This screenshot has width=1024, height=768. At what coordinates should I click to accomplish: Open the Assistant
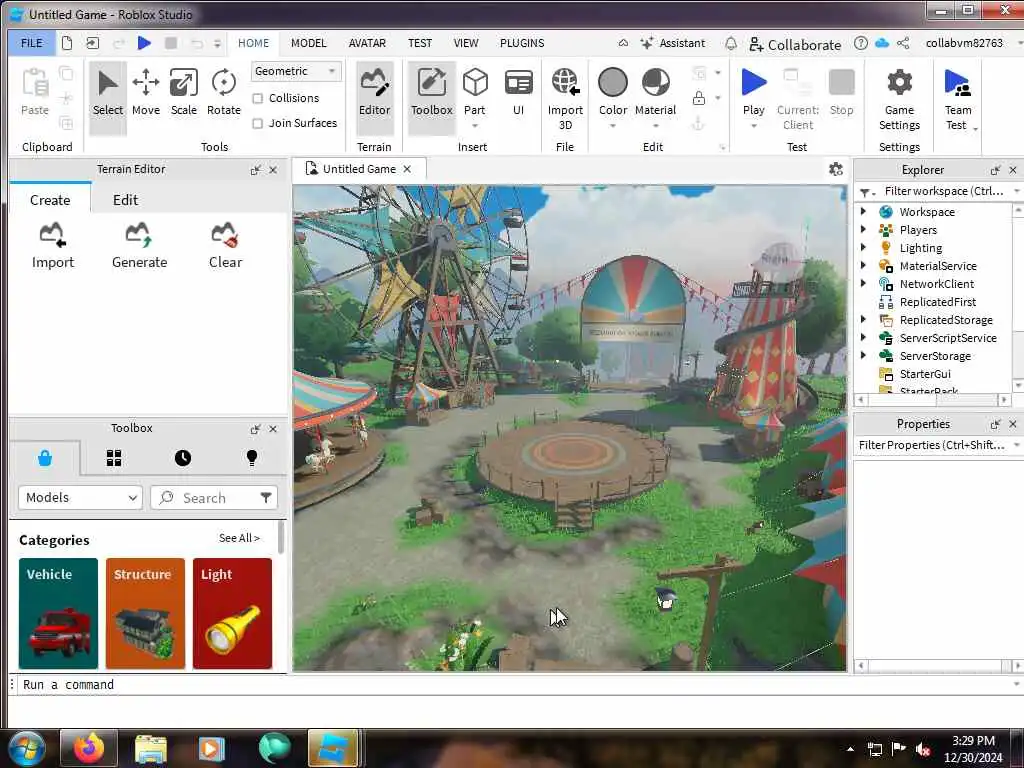coord(673,43)
